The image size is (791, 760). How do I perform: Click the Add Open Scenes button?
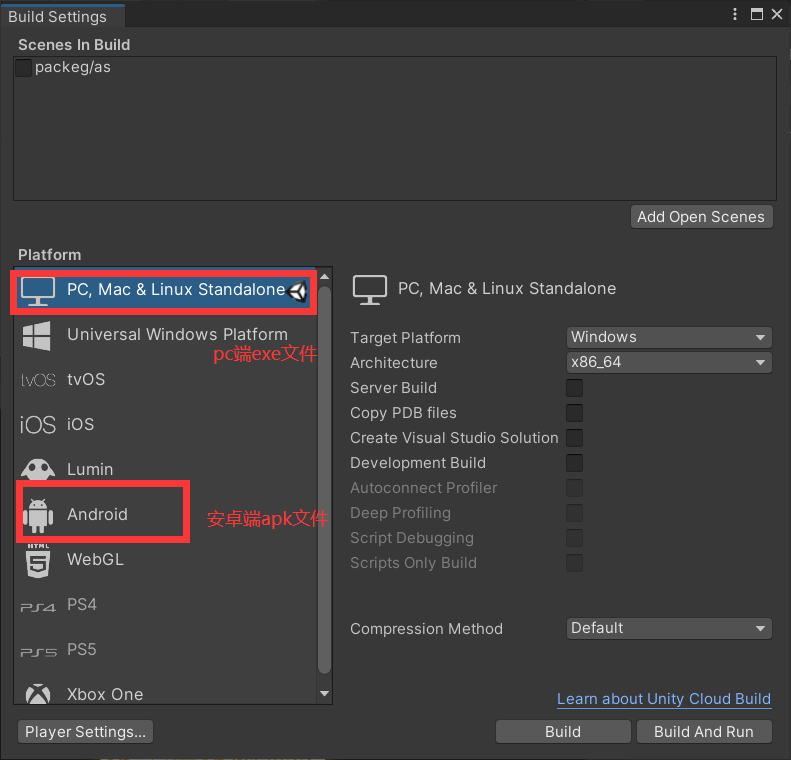(701, 217)
